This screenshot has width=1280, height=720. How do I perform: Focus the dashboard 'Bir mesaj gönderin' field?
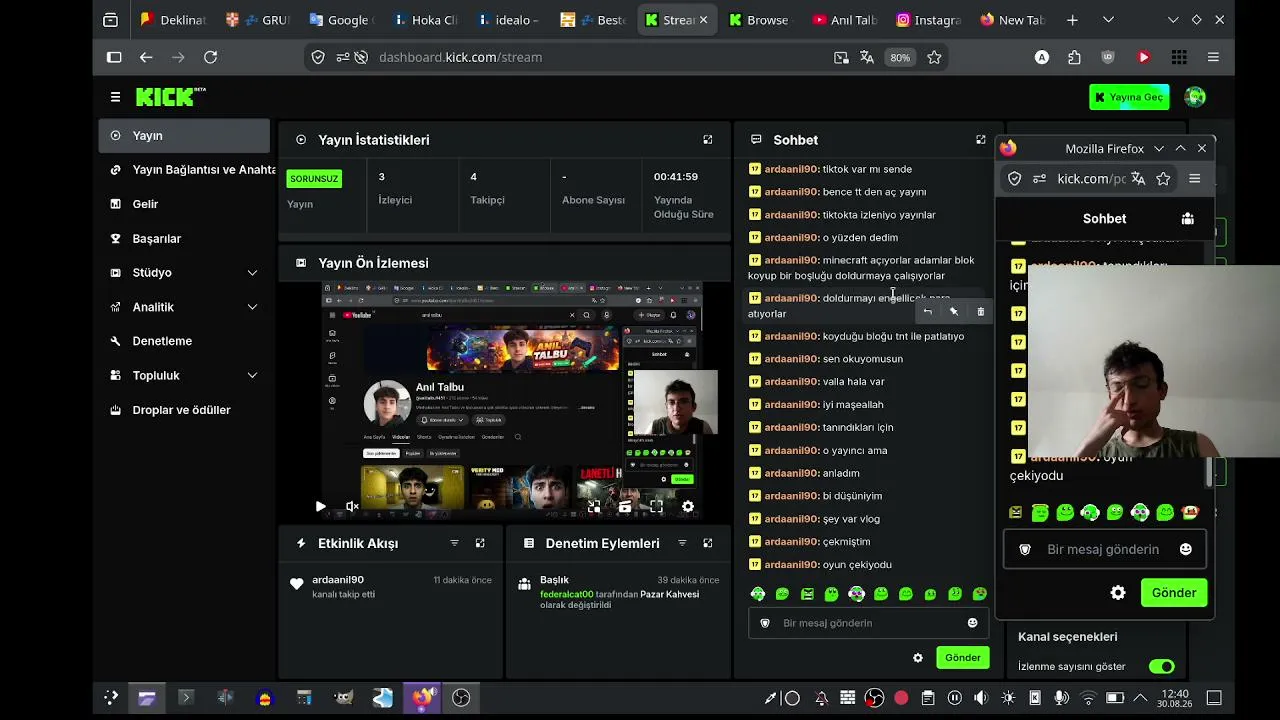click(868, 623)
